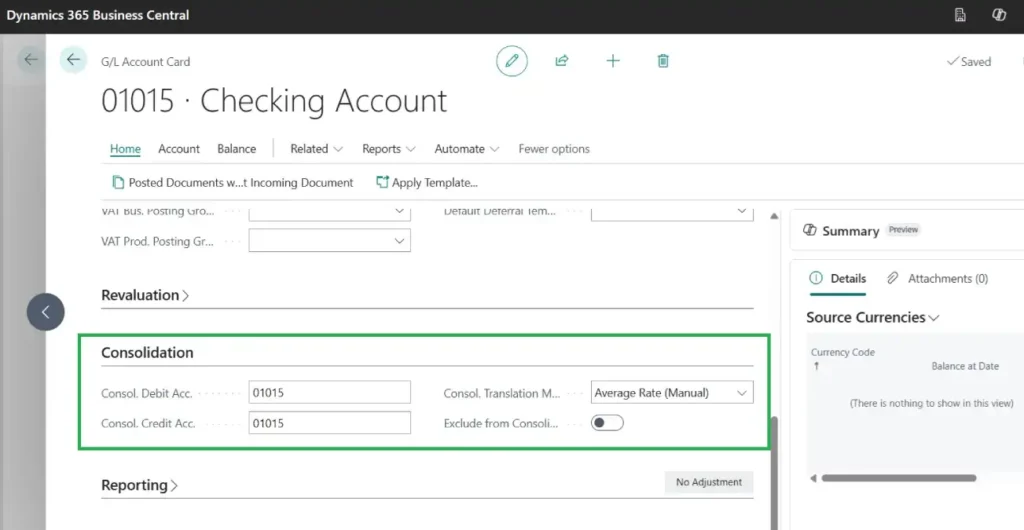Expand the Reporting section
The width and height of the screenshot is (1024, 530).
click(x=140, y=485)
